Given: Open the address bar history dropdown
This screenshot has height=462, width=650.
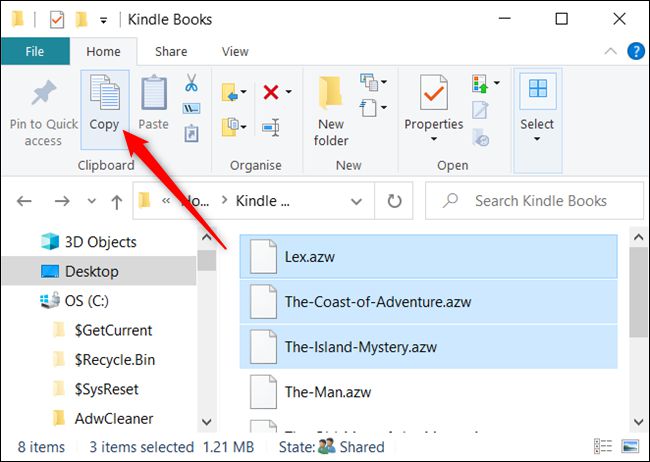Looking at the screenshot, I should (356, 202).
